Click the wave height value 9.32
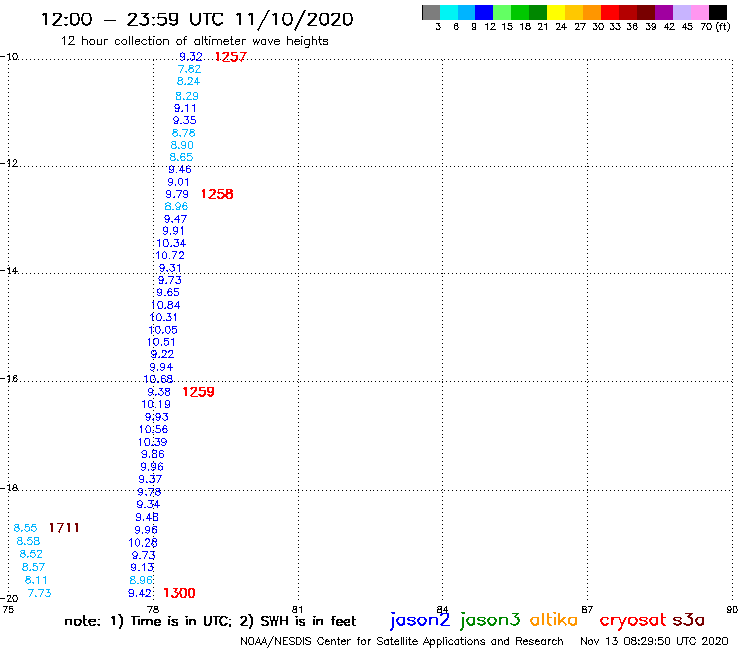Screen dimensions: 740x650 click(191, 57)
